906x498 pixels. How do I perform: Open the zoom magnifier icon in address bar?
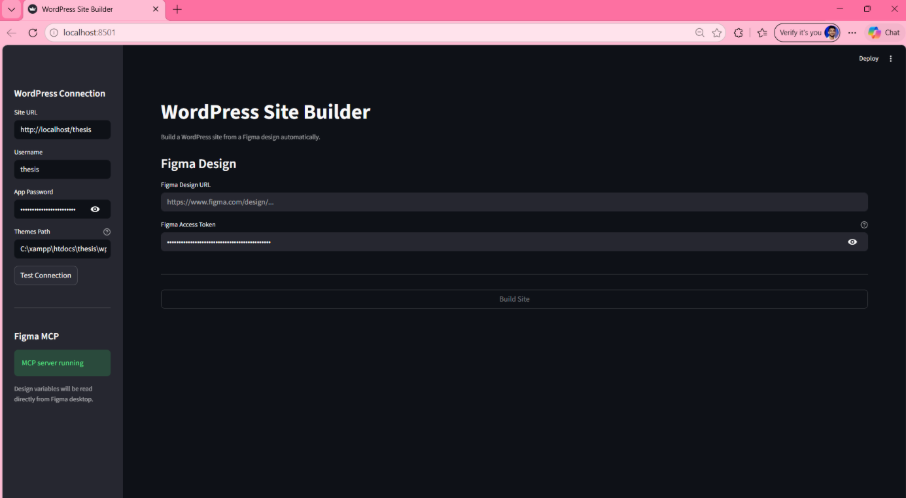[x=699, y=33]
